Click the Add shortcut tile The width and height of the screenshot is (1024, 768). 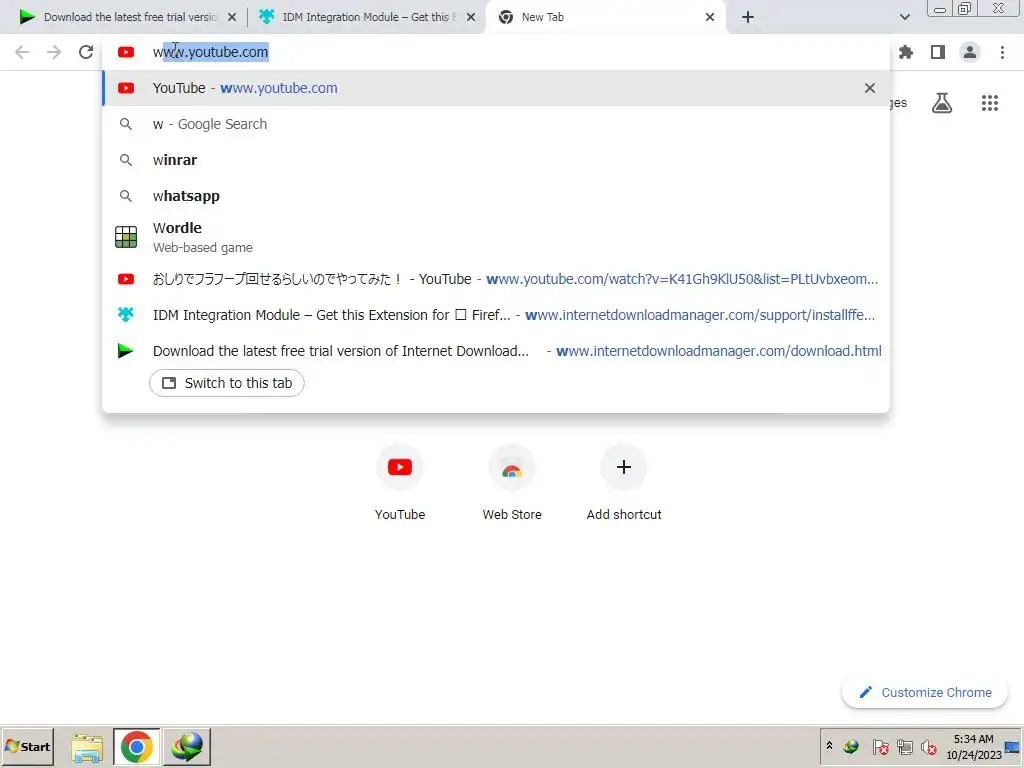click(x=624, y=483)
